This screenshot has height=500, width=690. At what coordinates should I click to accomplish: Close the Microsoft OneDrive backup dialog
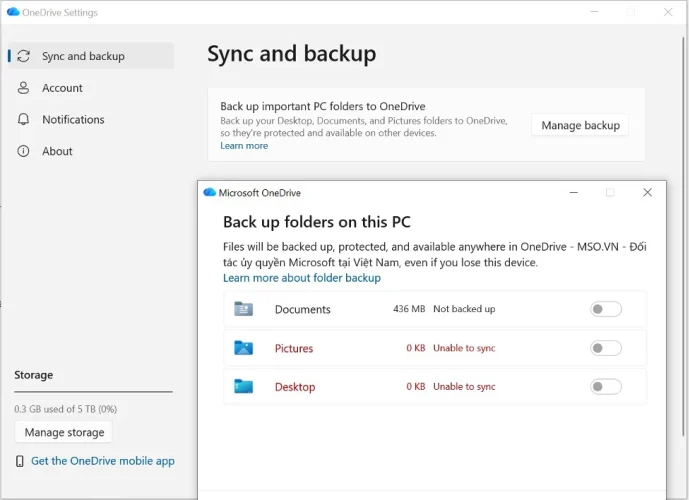tap(647, 192)
